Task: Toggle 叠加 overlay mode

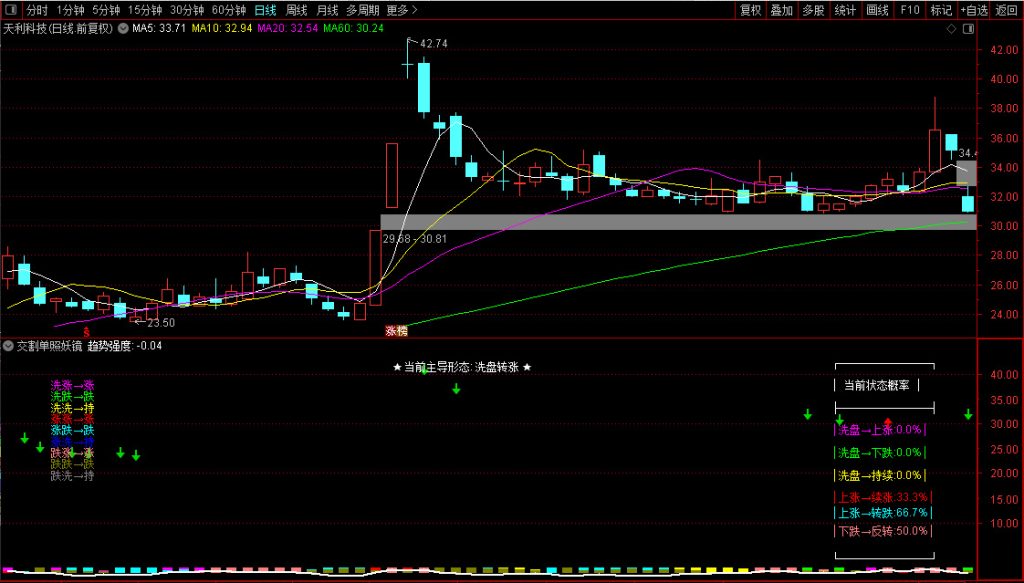Action: (x=782, y=10)
